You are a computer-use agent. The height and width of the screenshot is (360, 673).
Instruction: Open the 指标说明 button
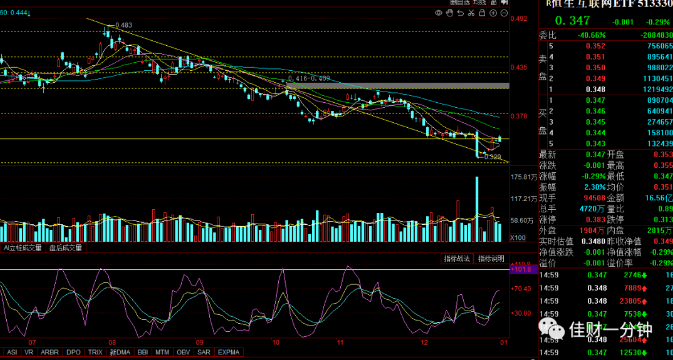[491, 259]
